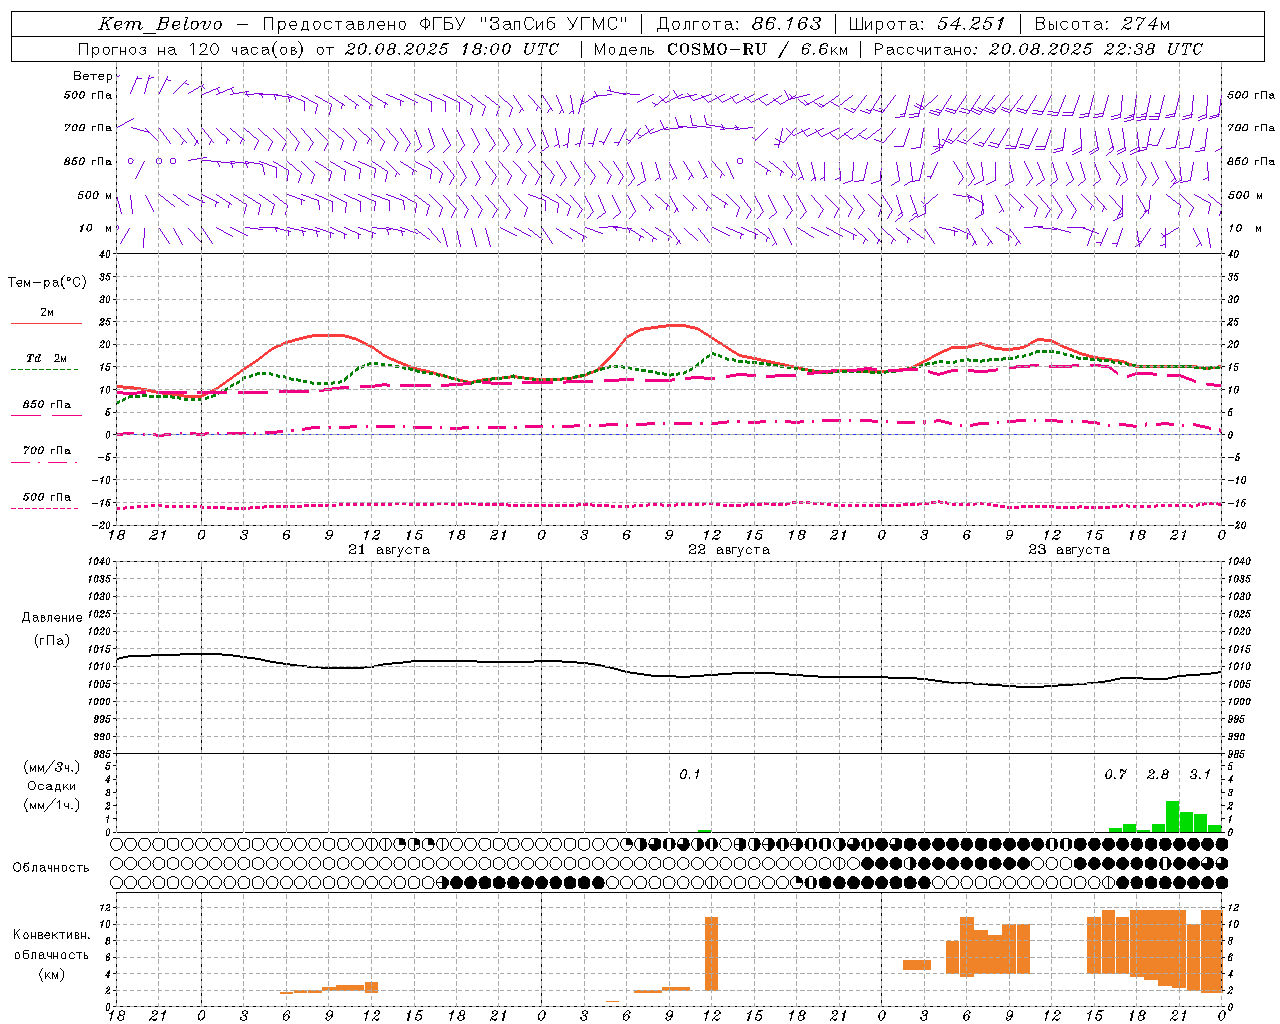Screen dimensions: 1280x1024
Task: Click the red solid line sample under 2м legend
Action: (46, 324)
